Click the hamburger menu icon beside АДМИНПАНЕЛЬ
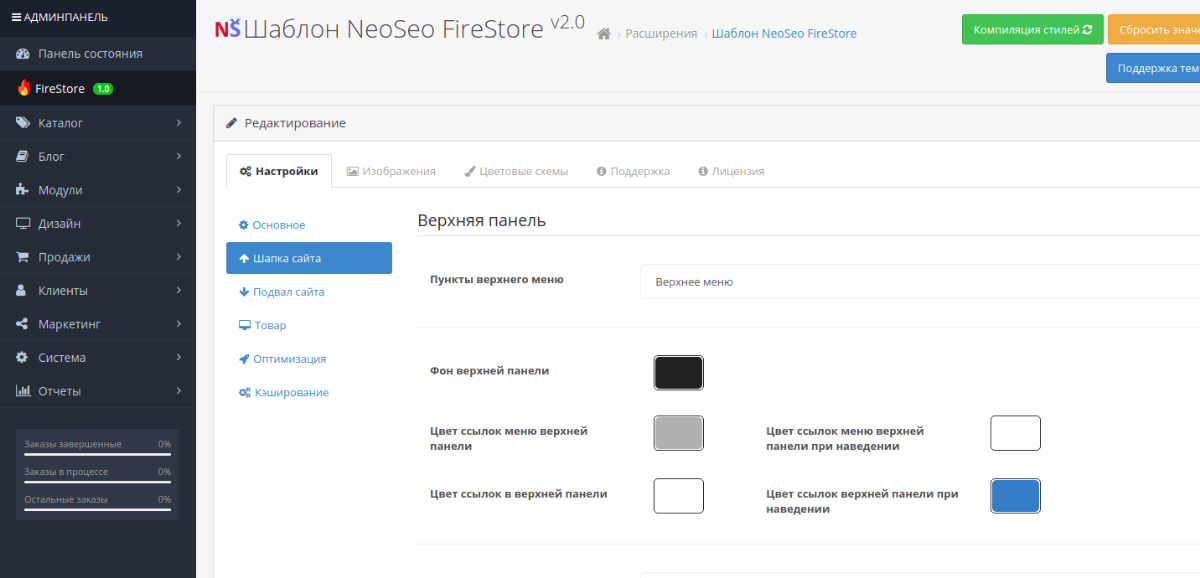The image size is (1200, 578). coord(16,17)
